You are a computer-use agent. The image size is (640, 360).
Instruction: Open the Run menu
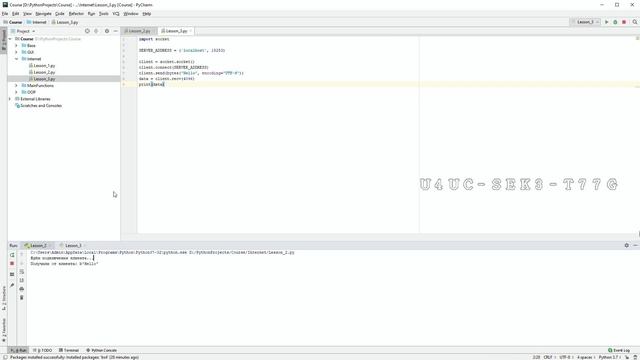(x=91, y=13)
